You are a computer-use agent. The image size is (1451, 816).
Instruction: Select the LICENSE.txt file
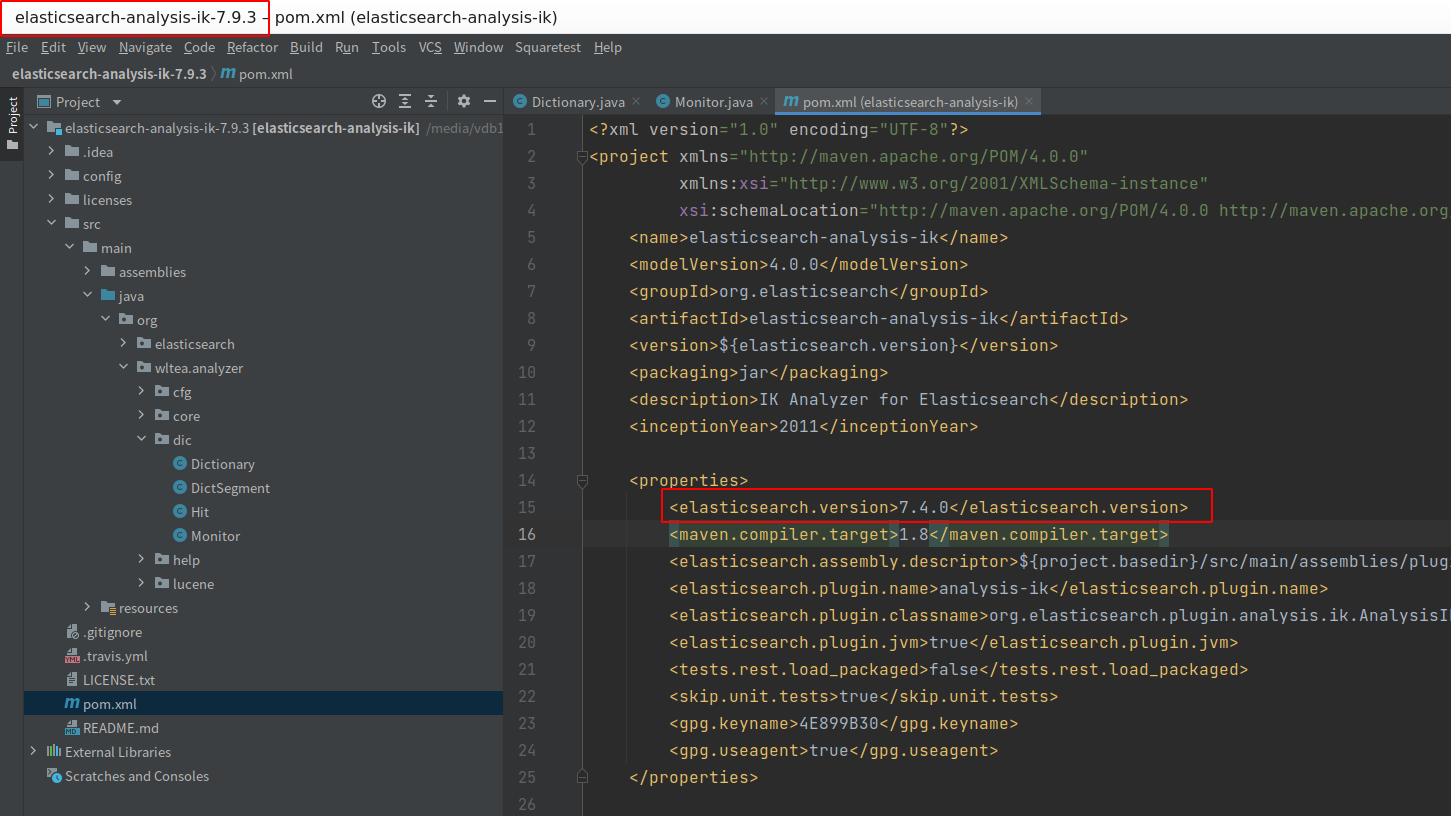(110, 680)
